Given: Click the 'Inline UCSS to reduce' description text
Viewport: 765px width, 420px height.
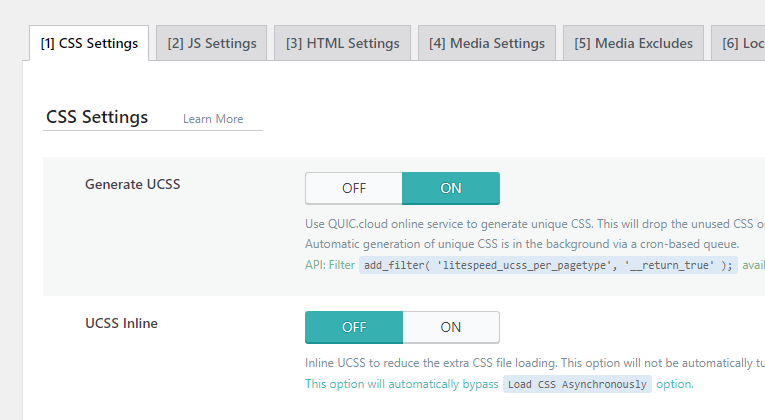Looking at the screenshot, I should pyautogui.click(x=535, y=363).
